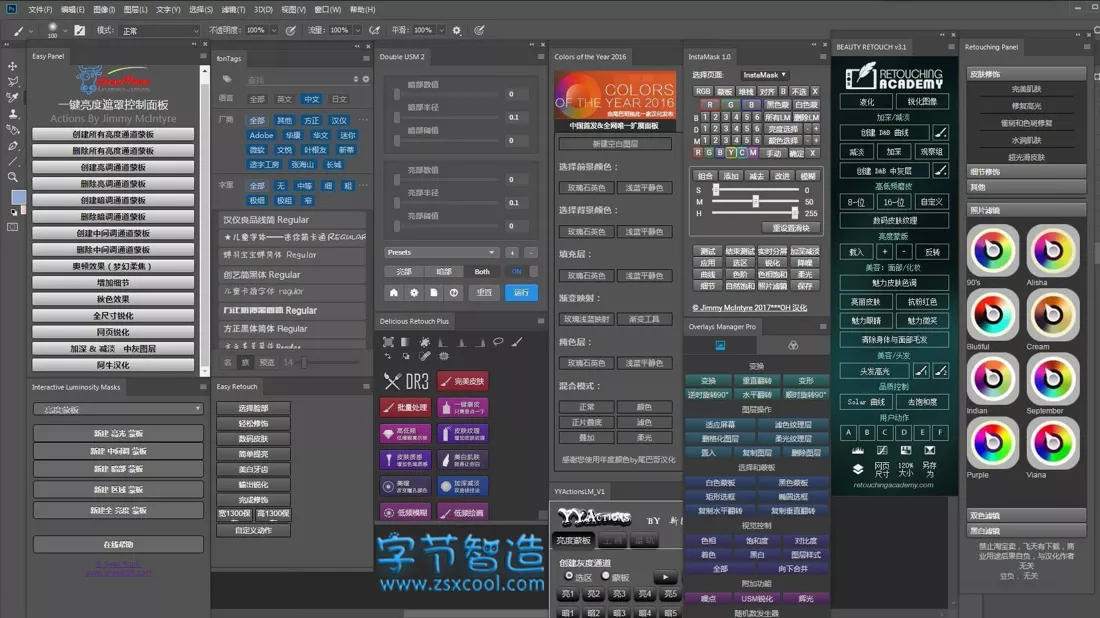Click the September color wheel filter
This screenshot has height=618, width=1100.
point(1052,379)
